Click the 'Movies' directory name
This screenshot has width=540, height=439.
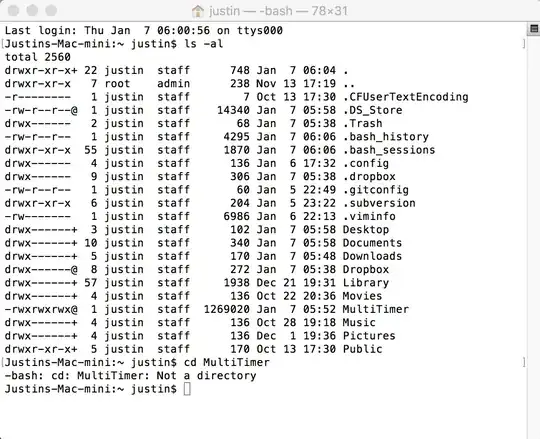click(363, 296)
